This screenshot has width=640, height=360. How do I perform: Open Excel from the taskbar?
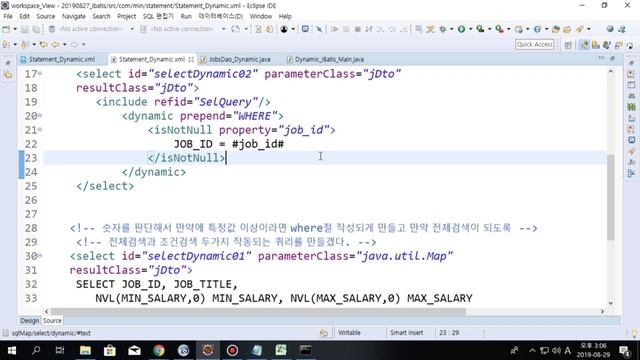coord(281,350)
